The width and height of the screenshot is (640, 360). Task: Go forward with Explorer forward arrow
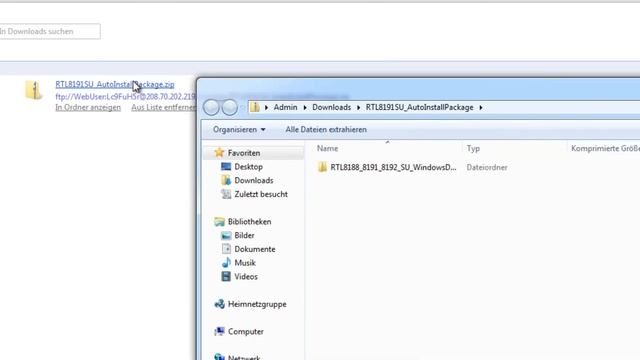[229, 107]
